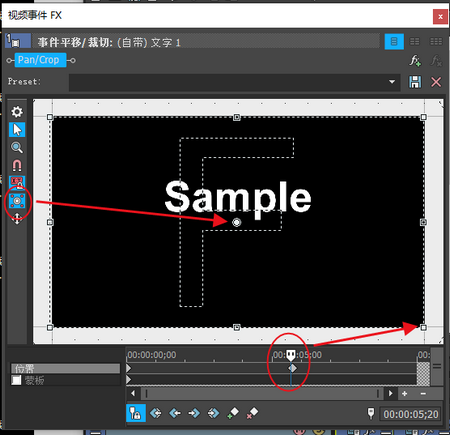Select the 位置 keyframe row
Screen dimensions: 450x435
click(x=65, y=368)
